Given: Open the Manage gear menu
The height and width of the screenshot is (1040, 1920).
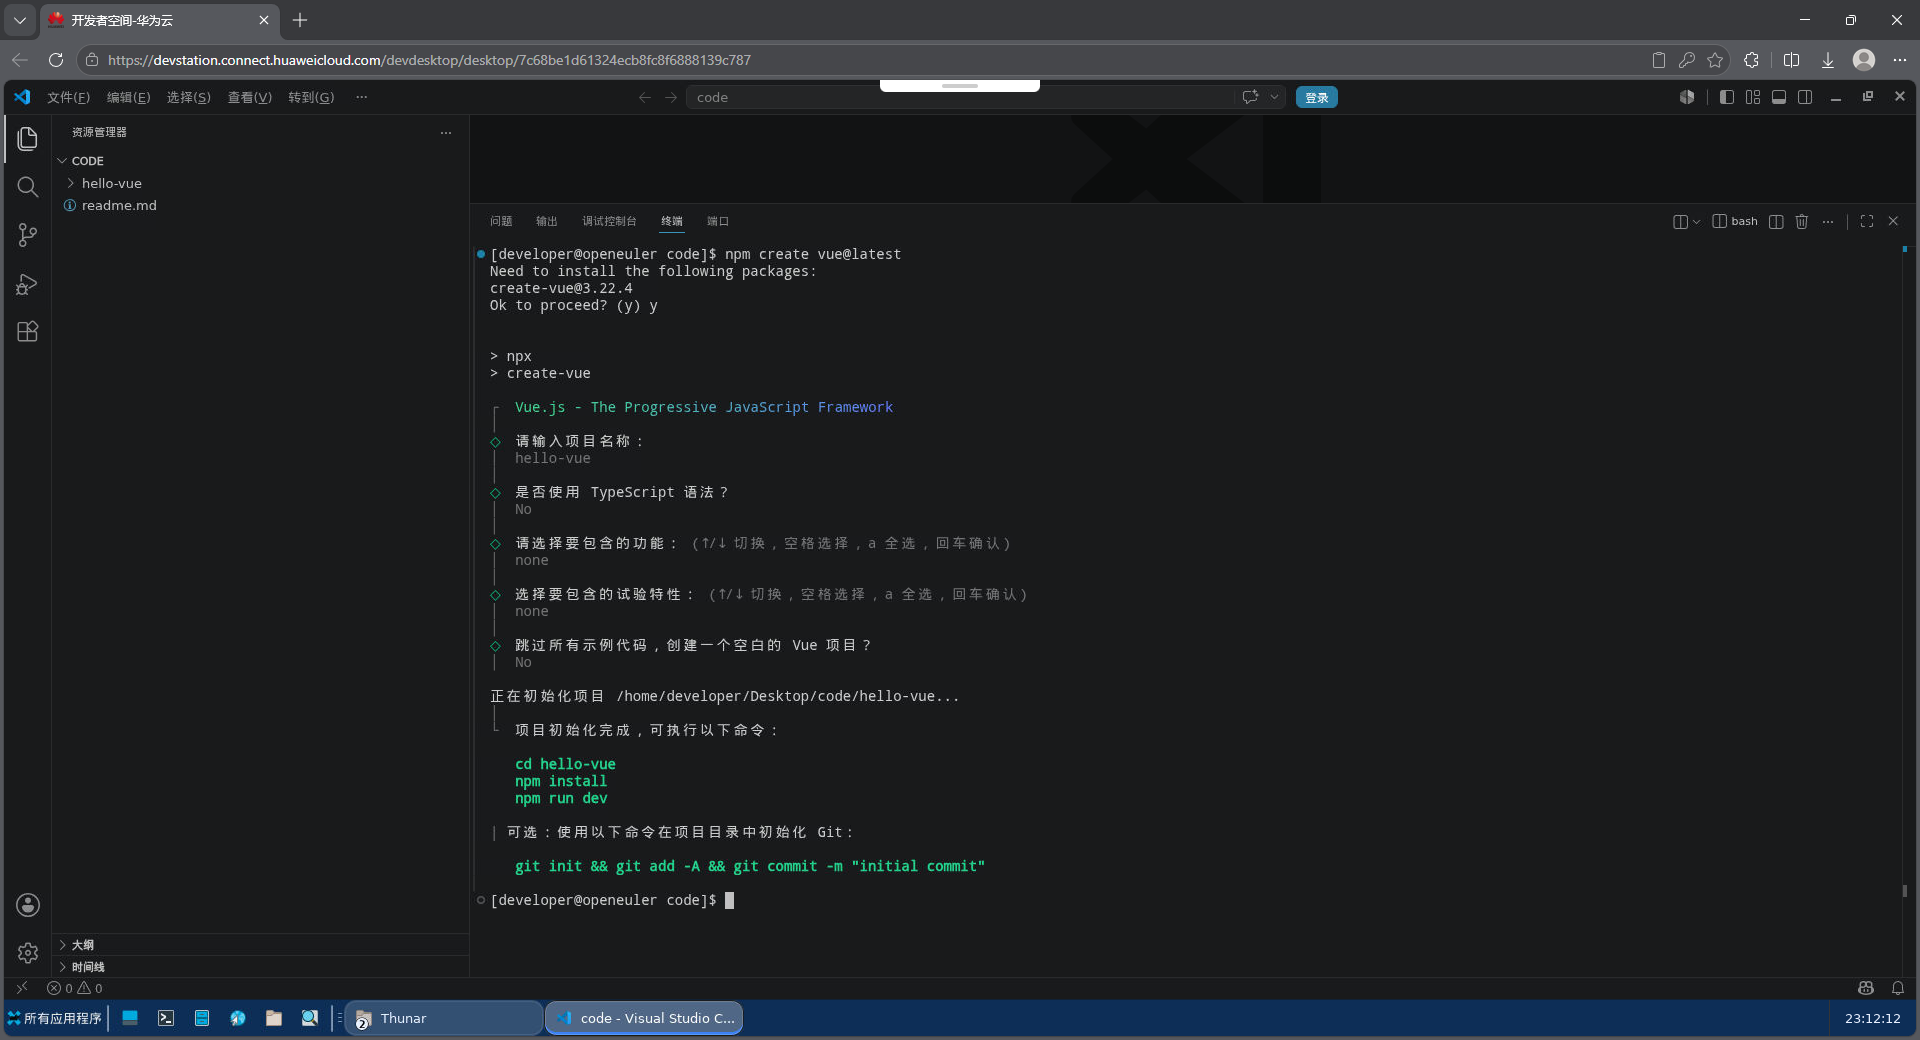Looking at the screenshot, I should [x=28, y=953].
